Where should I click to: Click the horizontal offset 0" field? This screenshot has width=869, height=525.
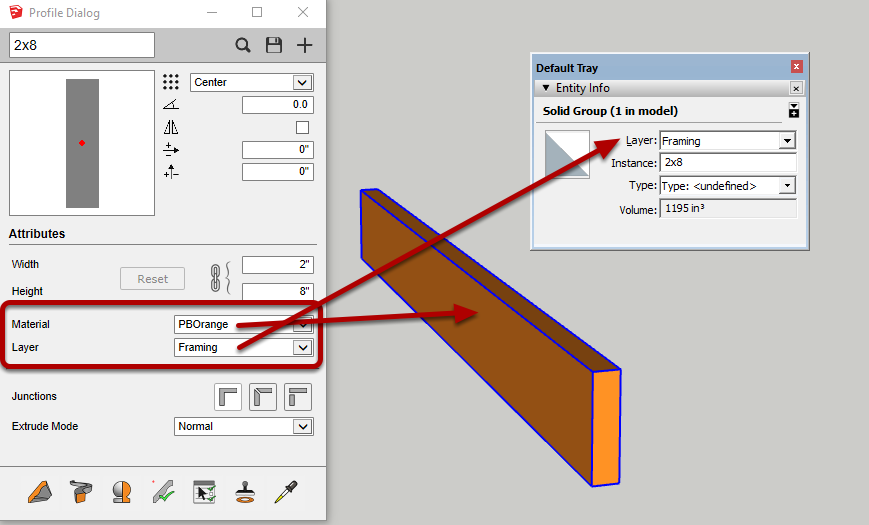click(x=278, y=150)
